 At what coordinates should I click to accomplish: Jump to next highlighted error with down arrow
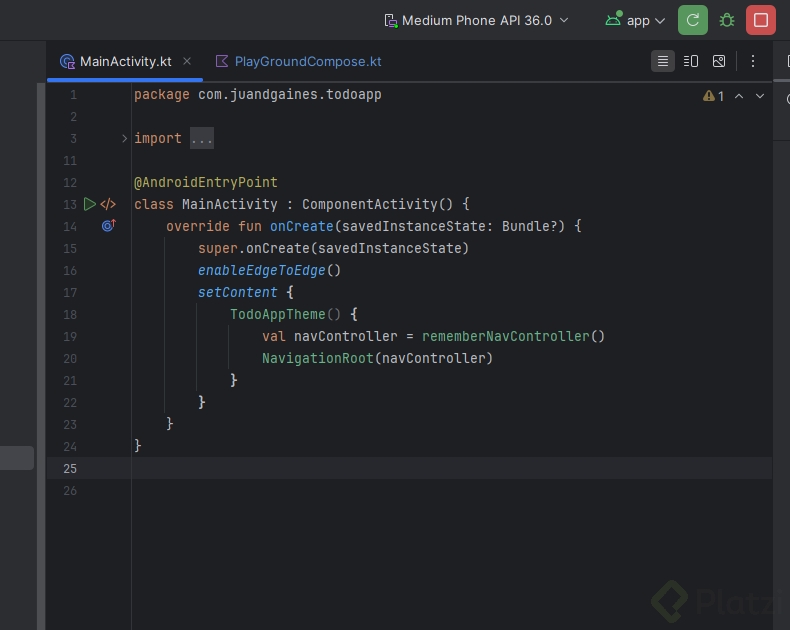(760, 96)
